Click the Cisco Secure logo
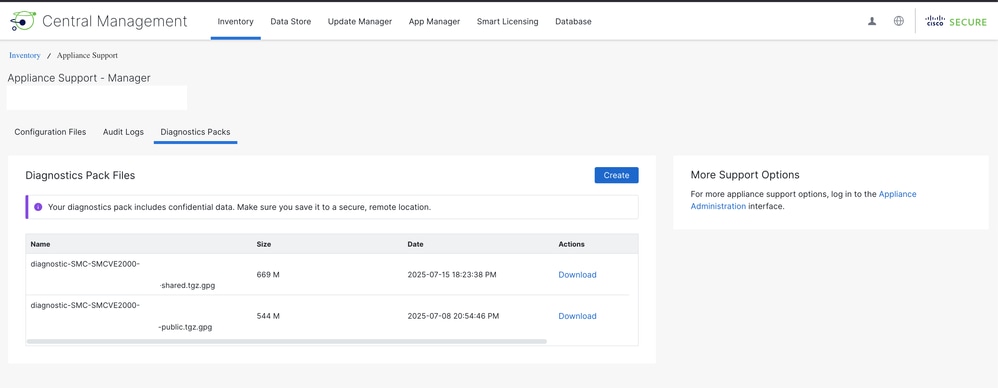This screenshot has height=388, width=998. pyautogui.click(x=956, y=21)
